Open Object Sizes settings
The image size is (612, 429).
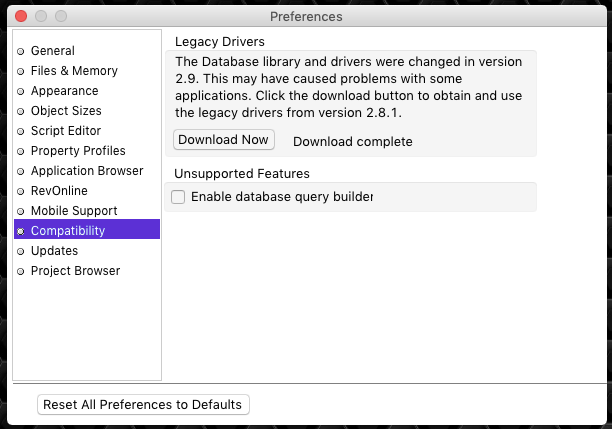pos(66,111)
